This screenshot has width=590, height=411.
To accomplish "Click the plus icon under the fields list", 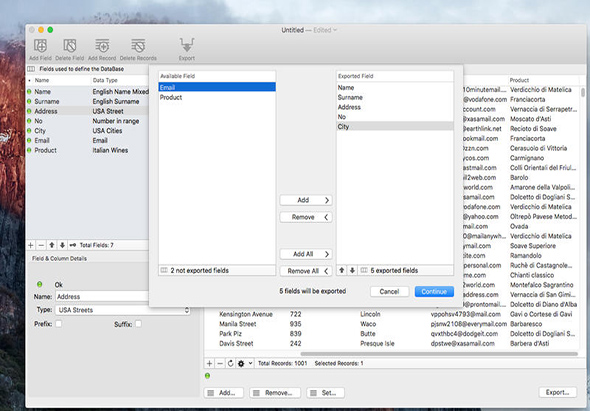I will click(31, 245).
